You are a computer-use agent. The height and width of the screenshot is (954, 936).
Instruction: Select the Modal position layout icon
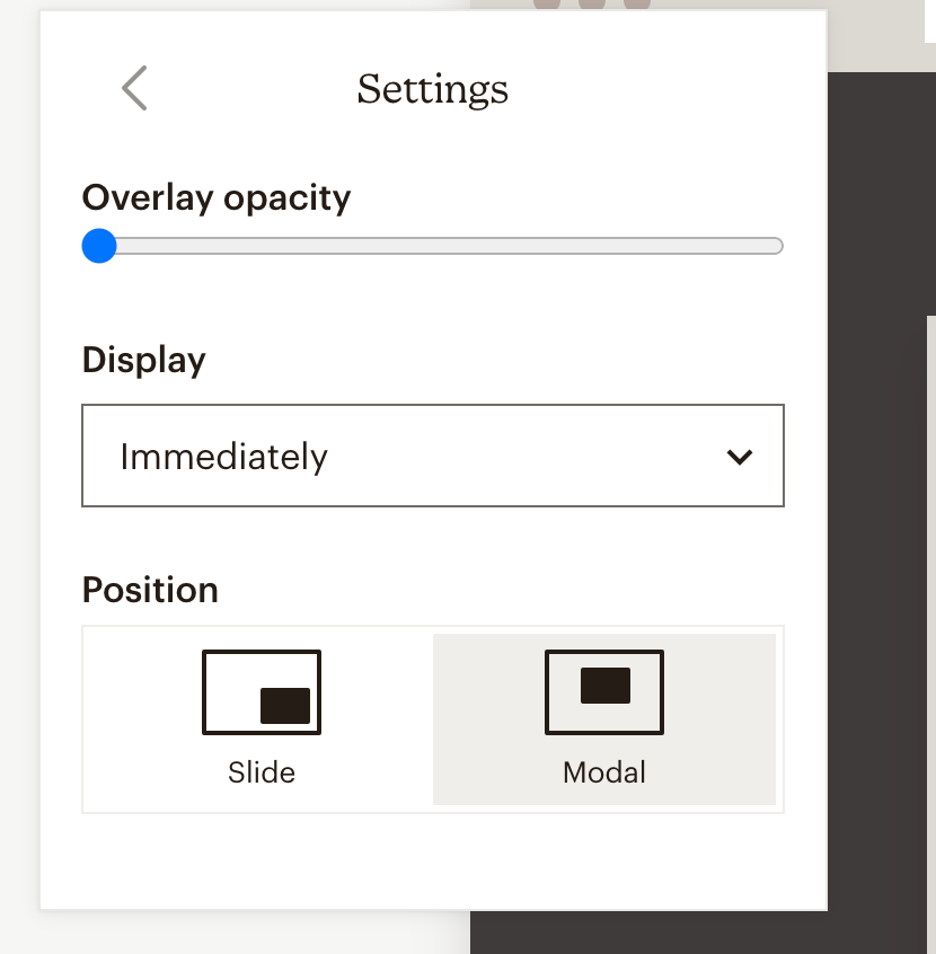tap(604, 692)
